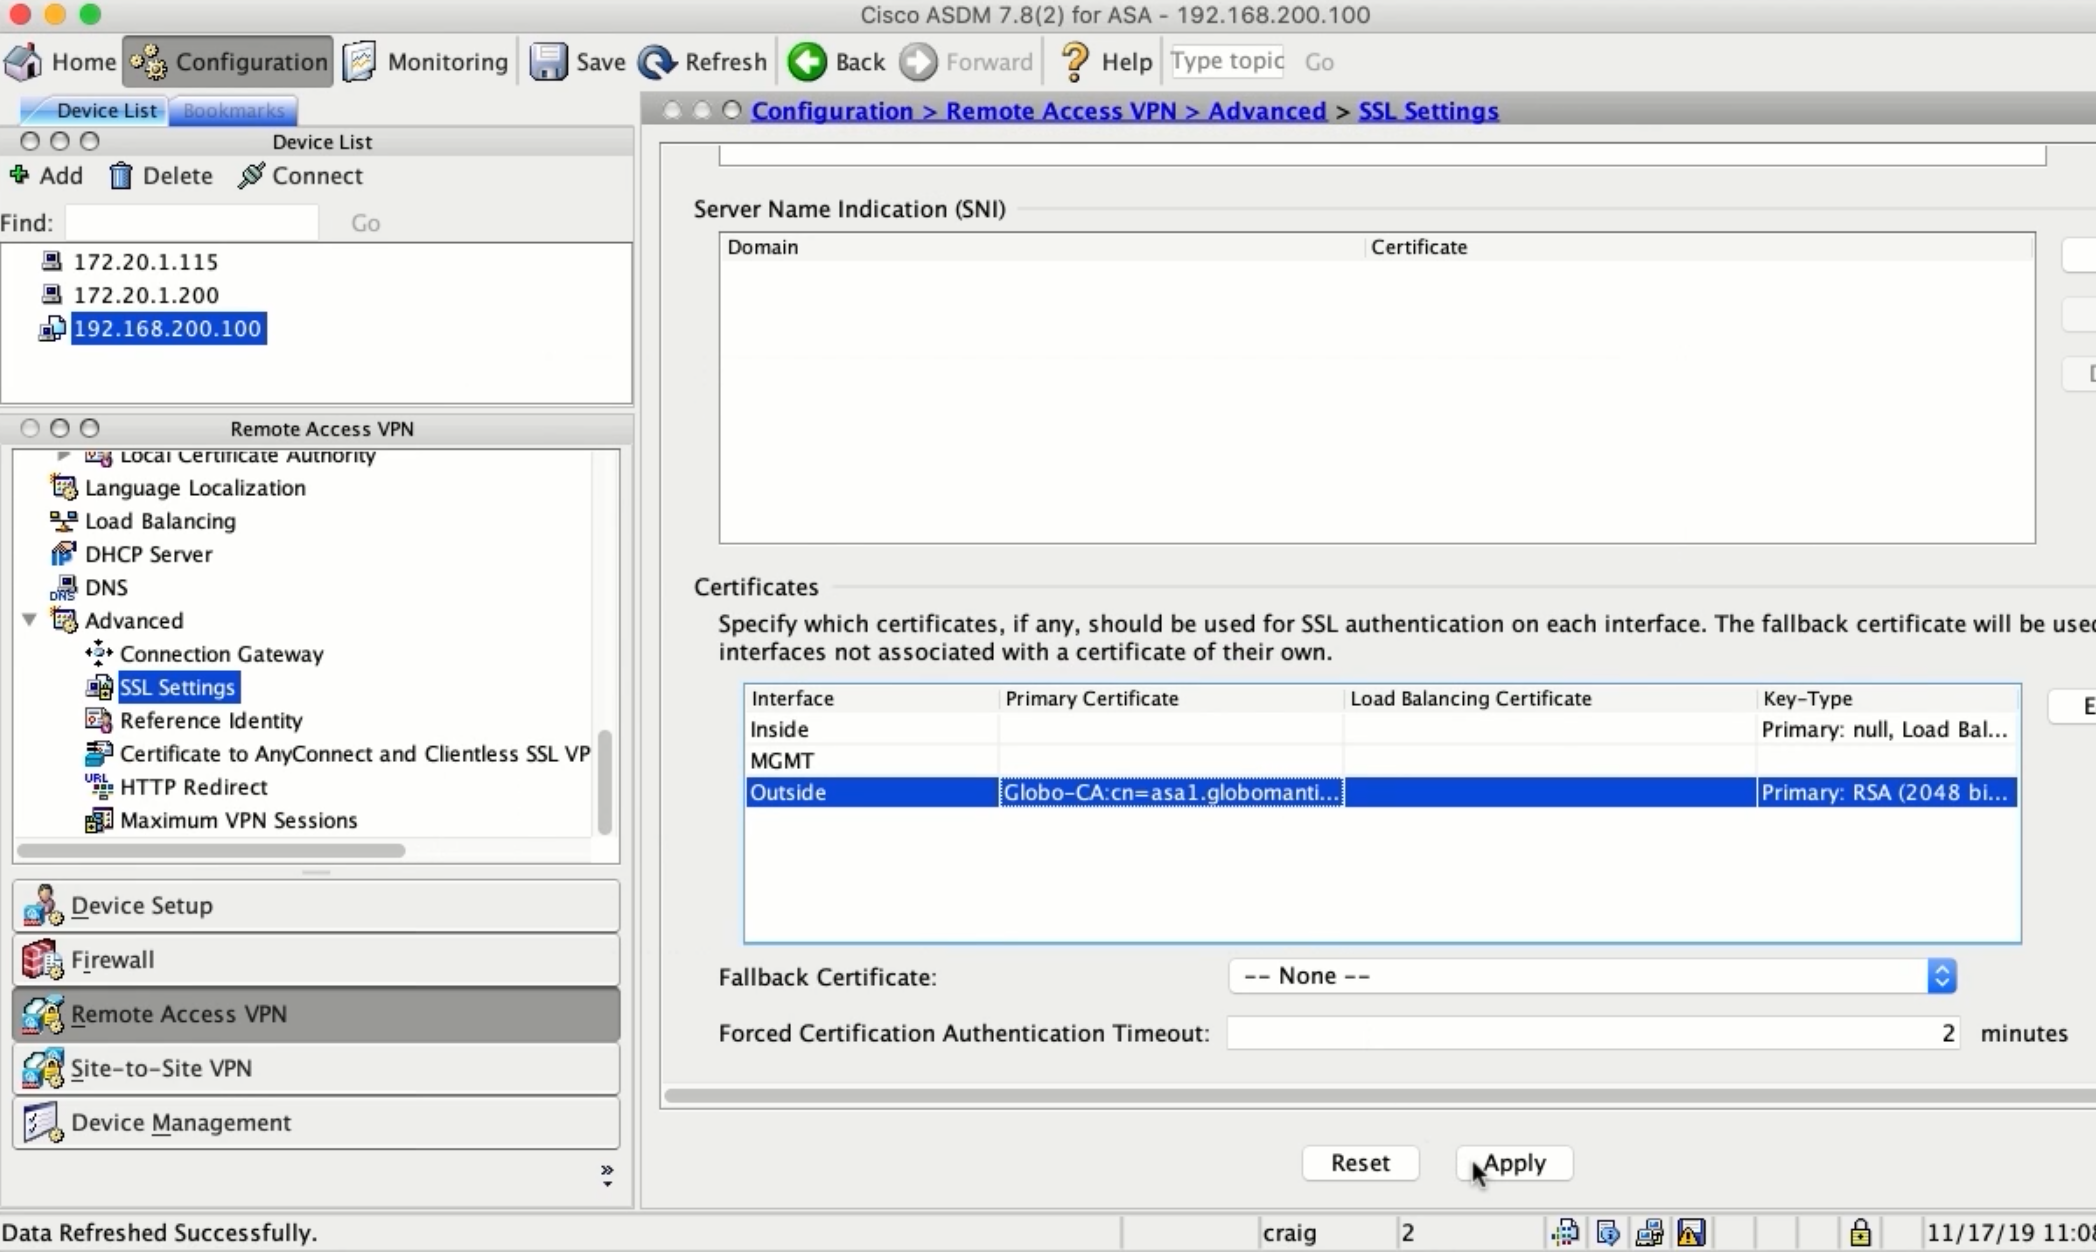Click the leftmost document icon in the status bar

(x=1565, y=1232)
